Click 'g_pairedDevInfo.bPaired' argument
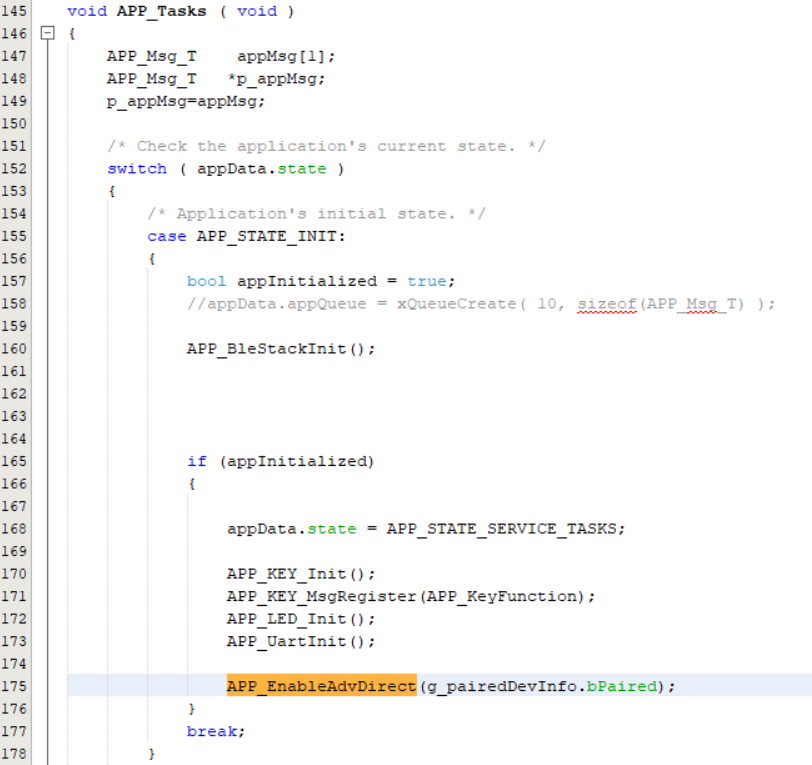The width and height of the screenshot is (812, 765). pos(542,686)
